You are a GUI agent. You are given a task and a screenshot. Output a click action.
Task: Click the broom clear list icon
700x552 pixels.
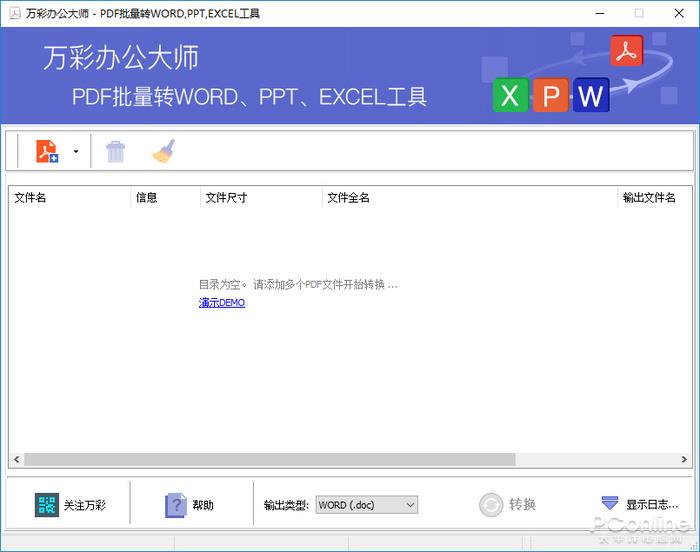163,151
